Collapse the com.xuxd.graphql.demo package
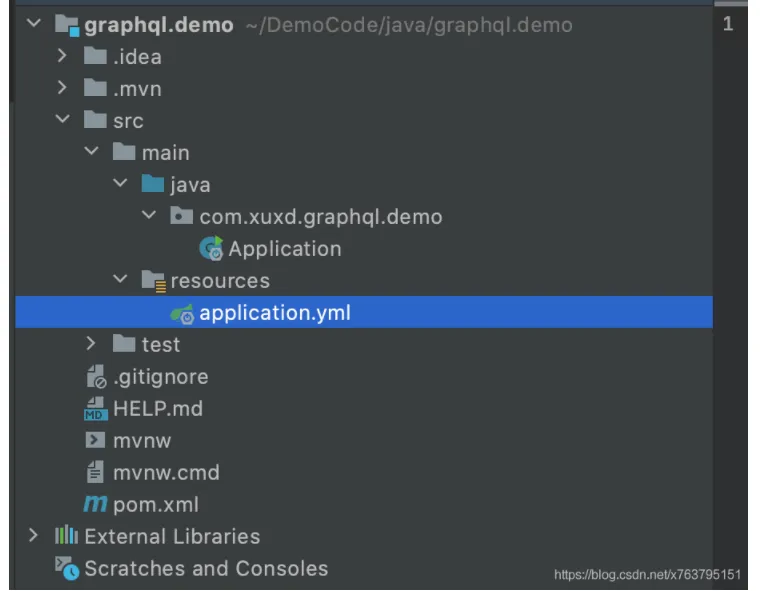The height and width of the screenshot is (591, 760). tap(150, 217)
